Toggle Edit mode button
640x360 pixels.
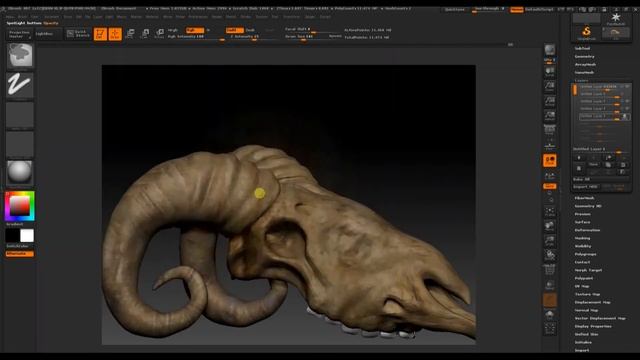pyautogui.click(x=100, y=34)
